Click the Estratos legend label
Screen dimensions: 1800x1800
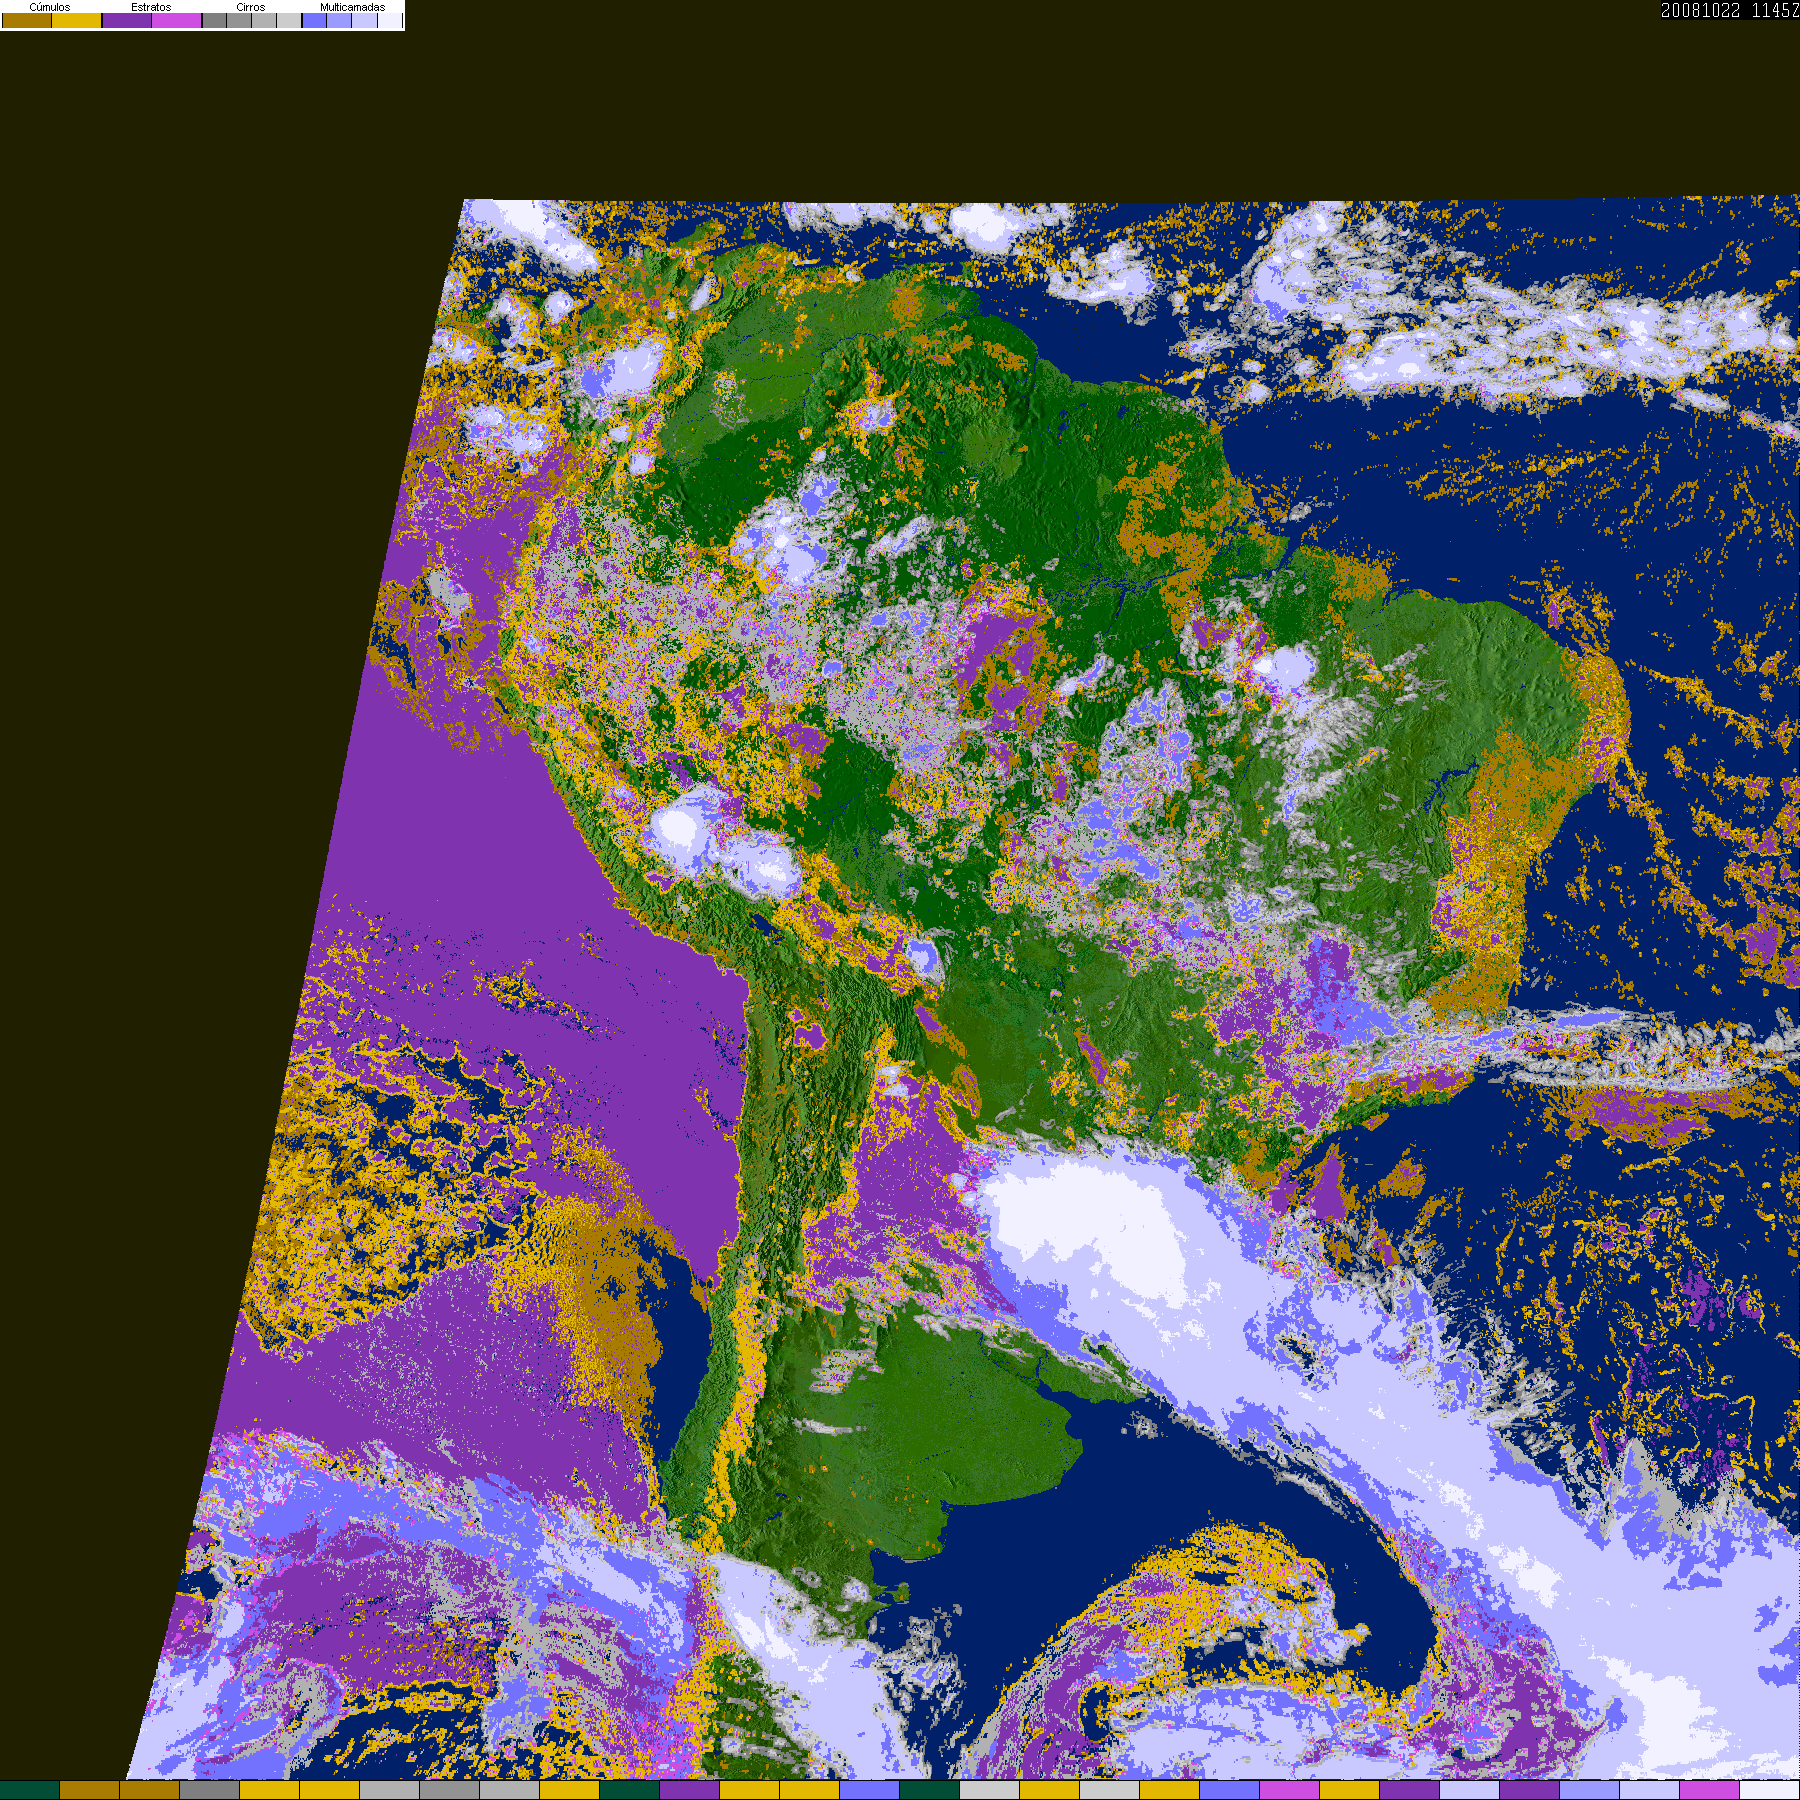click(x=151, y=7)
